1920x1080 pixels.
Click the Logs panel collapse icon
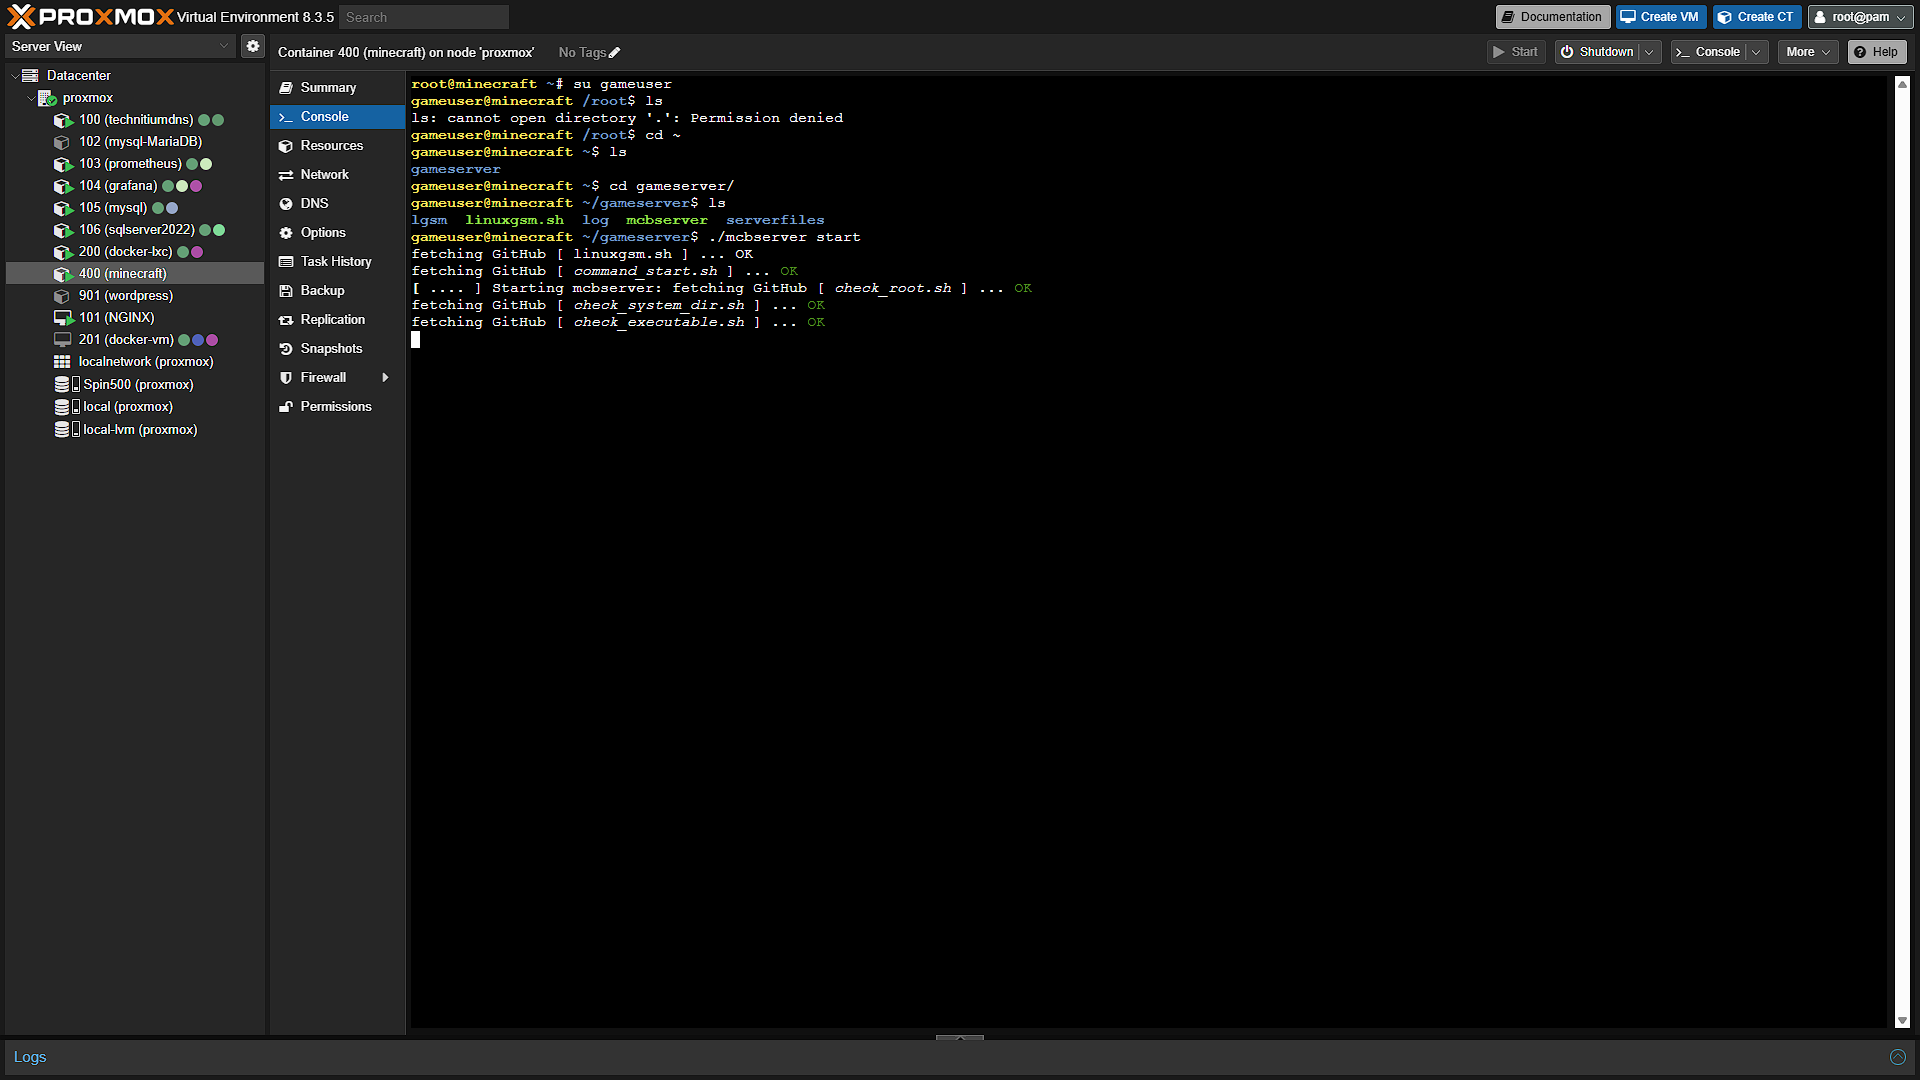pyautogui.click(x=1897, y=1057)
